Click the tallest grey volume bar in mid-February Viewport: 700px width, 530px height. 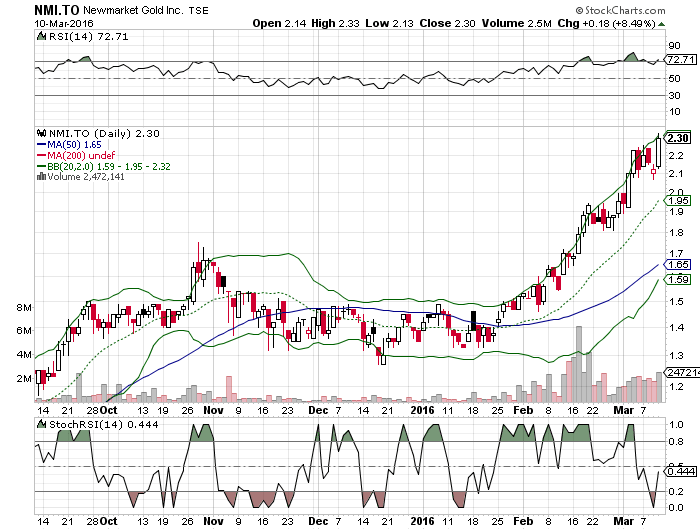pyautogui.click(x=579, y=364)
